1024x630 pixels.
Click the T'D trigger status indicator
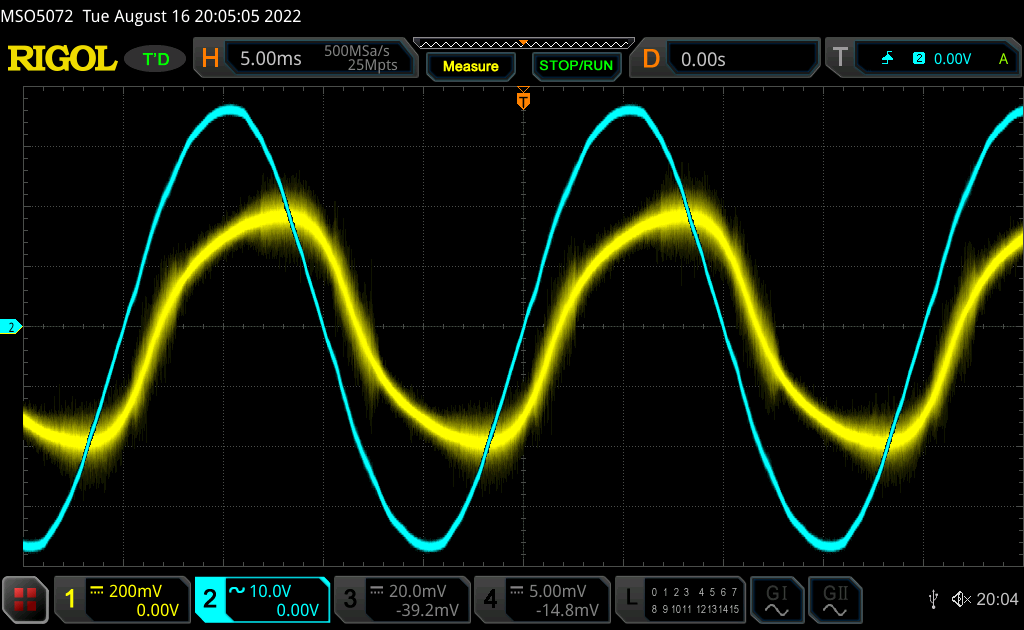(x=155, y=59)
